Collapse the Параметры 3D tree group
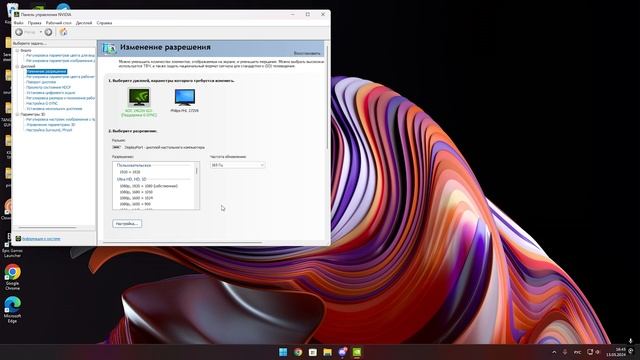 pos(17,114)
